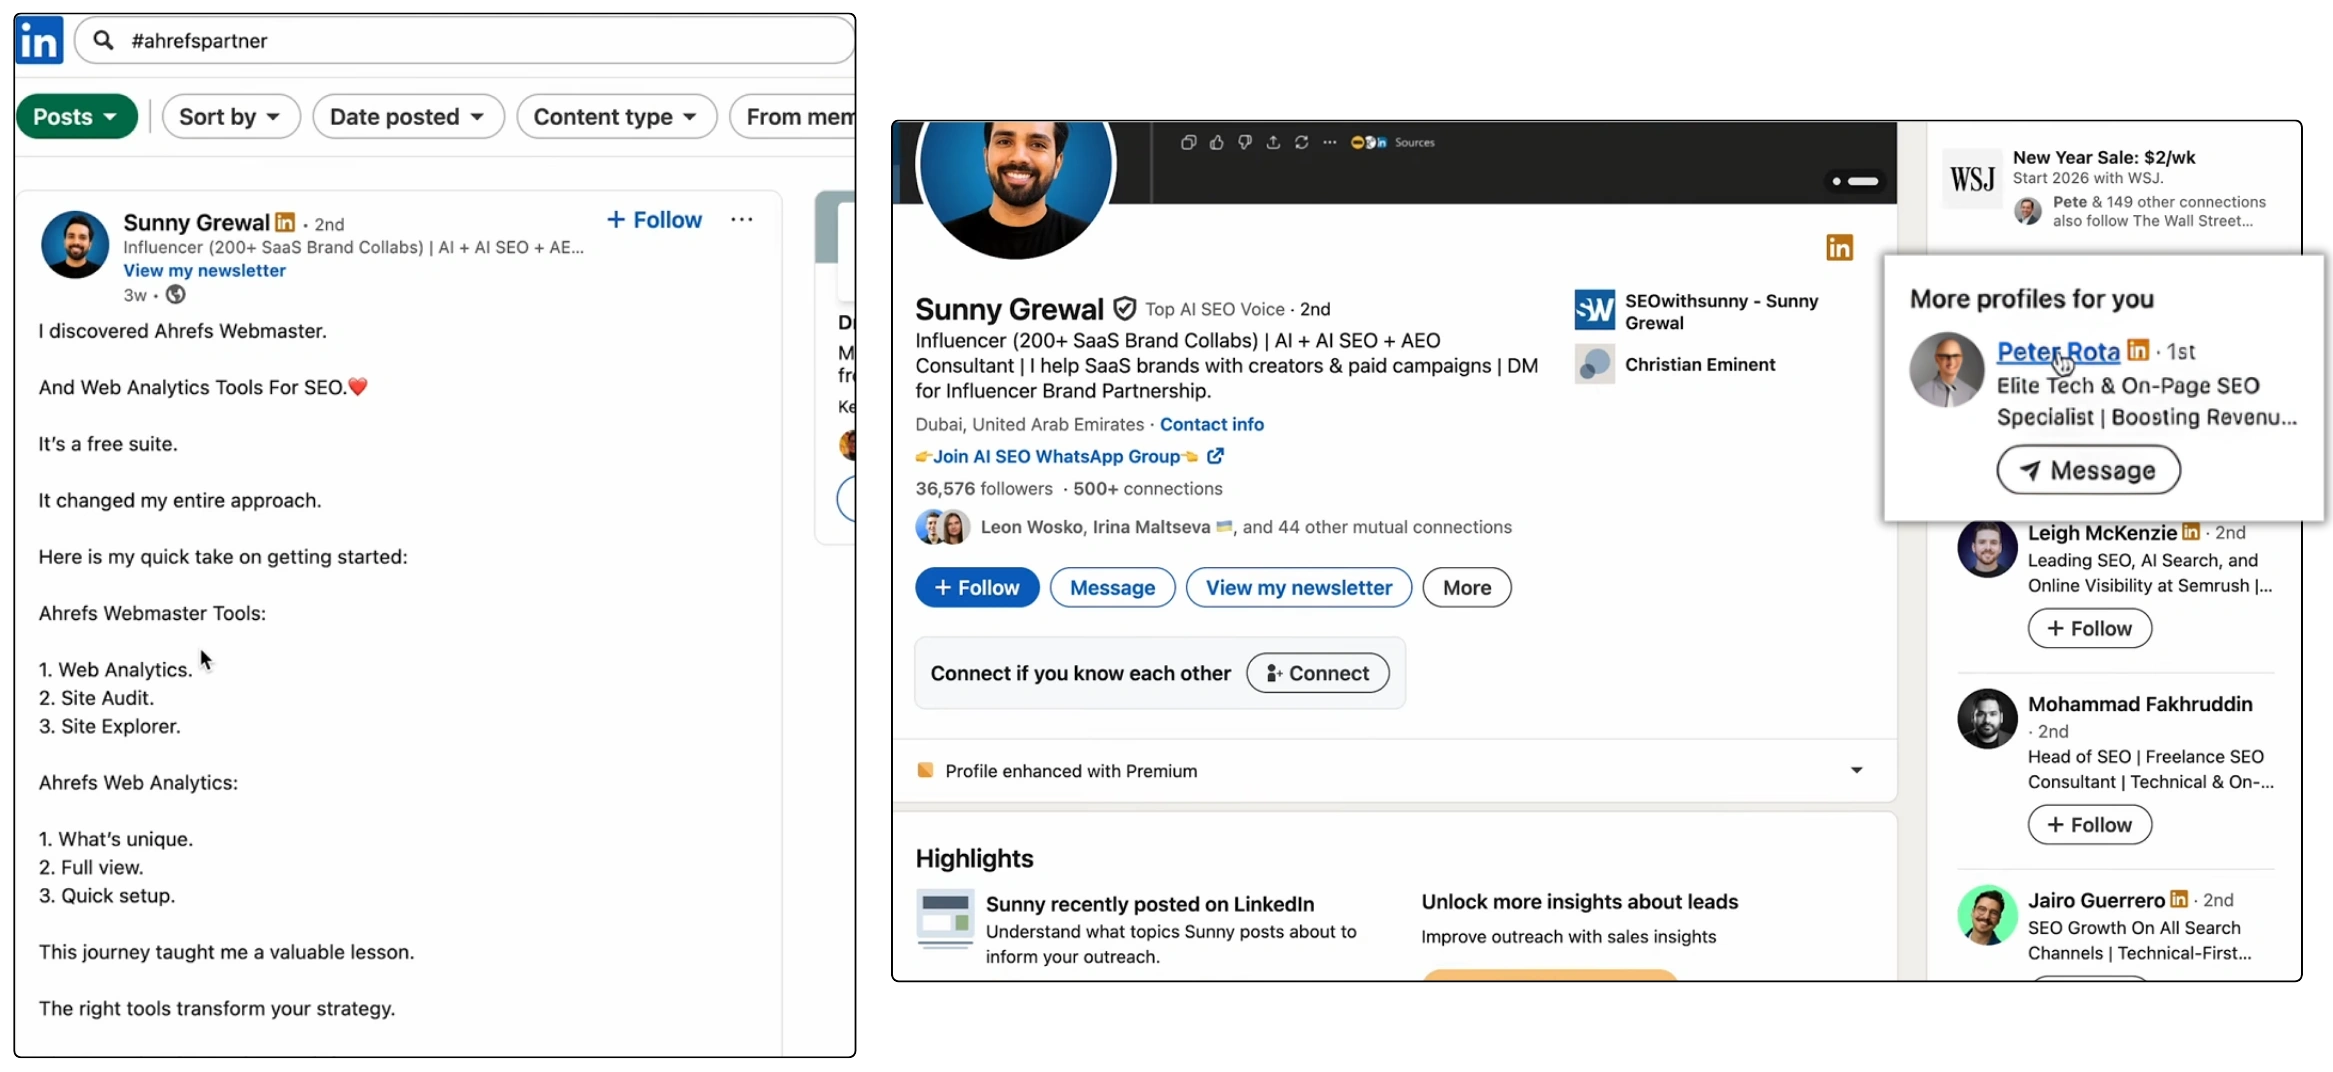The width and height of the screenshot is (2333, 1072).
Task: Open the three-dot menu on Sunny Grewal's post
Action: pyautogui.click(x=741, y=219)
